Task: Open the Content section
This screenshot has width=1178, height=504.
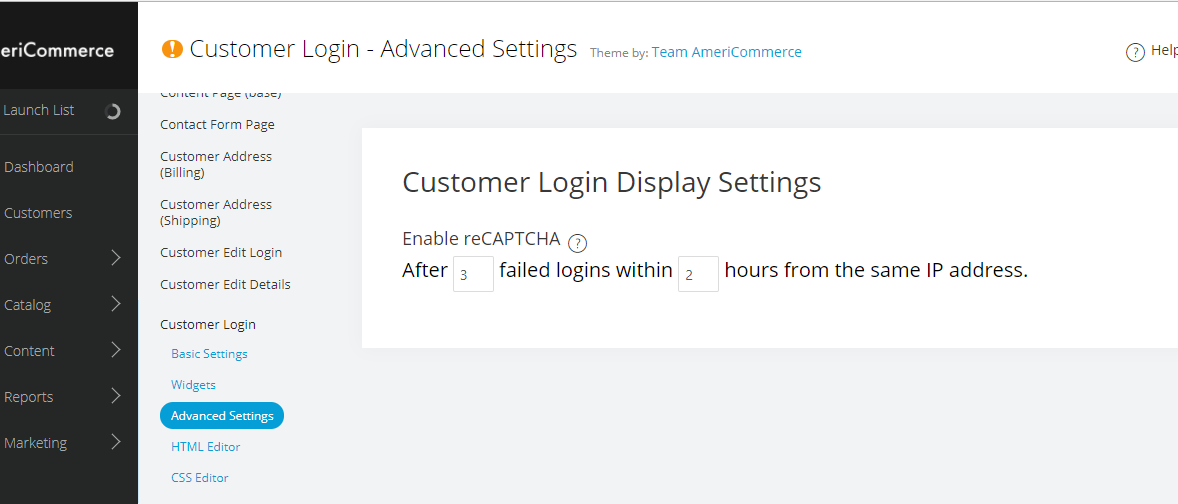Action: [29, 351]
